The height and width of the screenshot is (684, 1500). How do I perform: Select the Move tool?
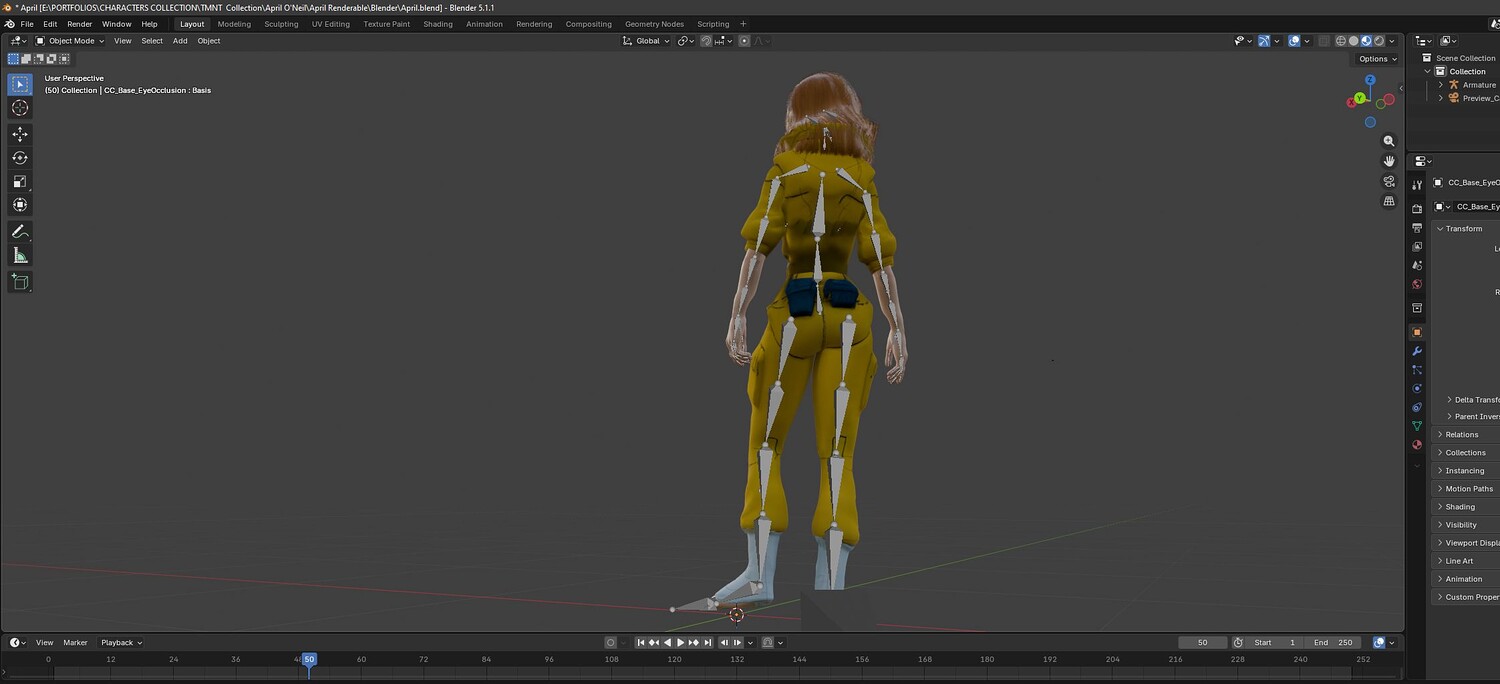tap(20, 134)
